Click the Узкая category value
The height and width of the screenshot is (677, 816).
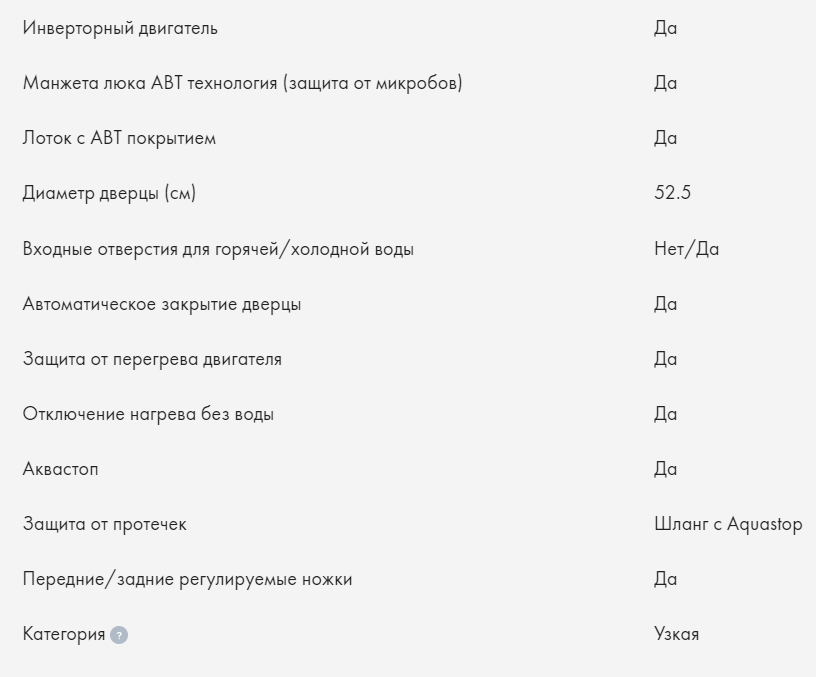click(x=676, y=635)
